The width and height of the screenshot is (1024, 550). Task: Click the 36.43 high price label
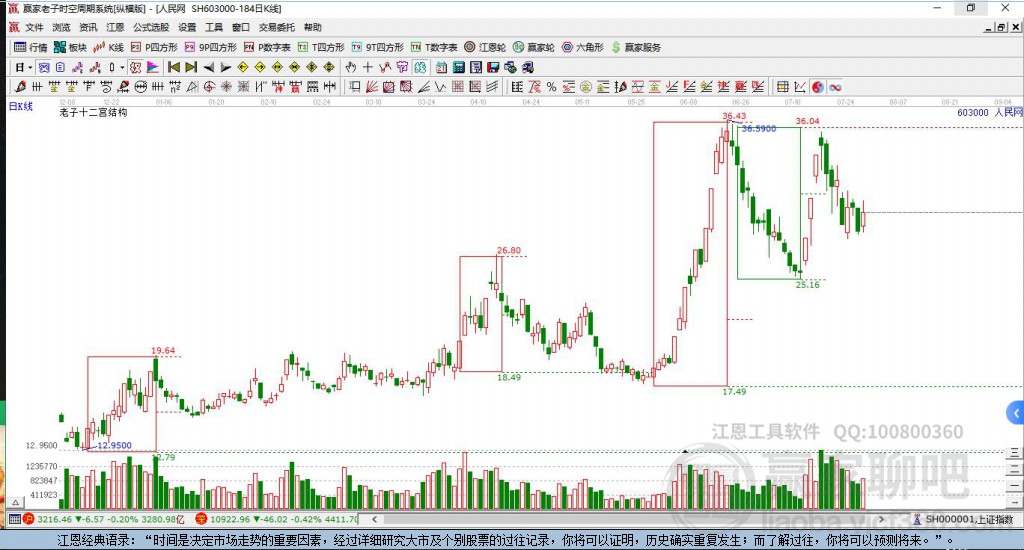click(733, 116)
